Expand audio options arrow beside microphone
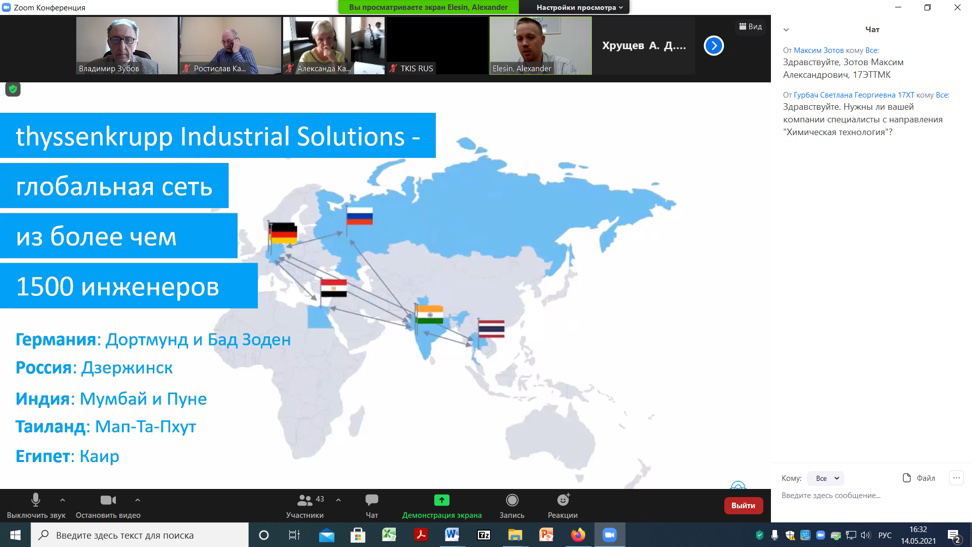The image size is (972, 547). (x=63, y=500)
